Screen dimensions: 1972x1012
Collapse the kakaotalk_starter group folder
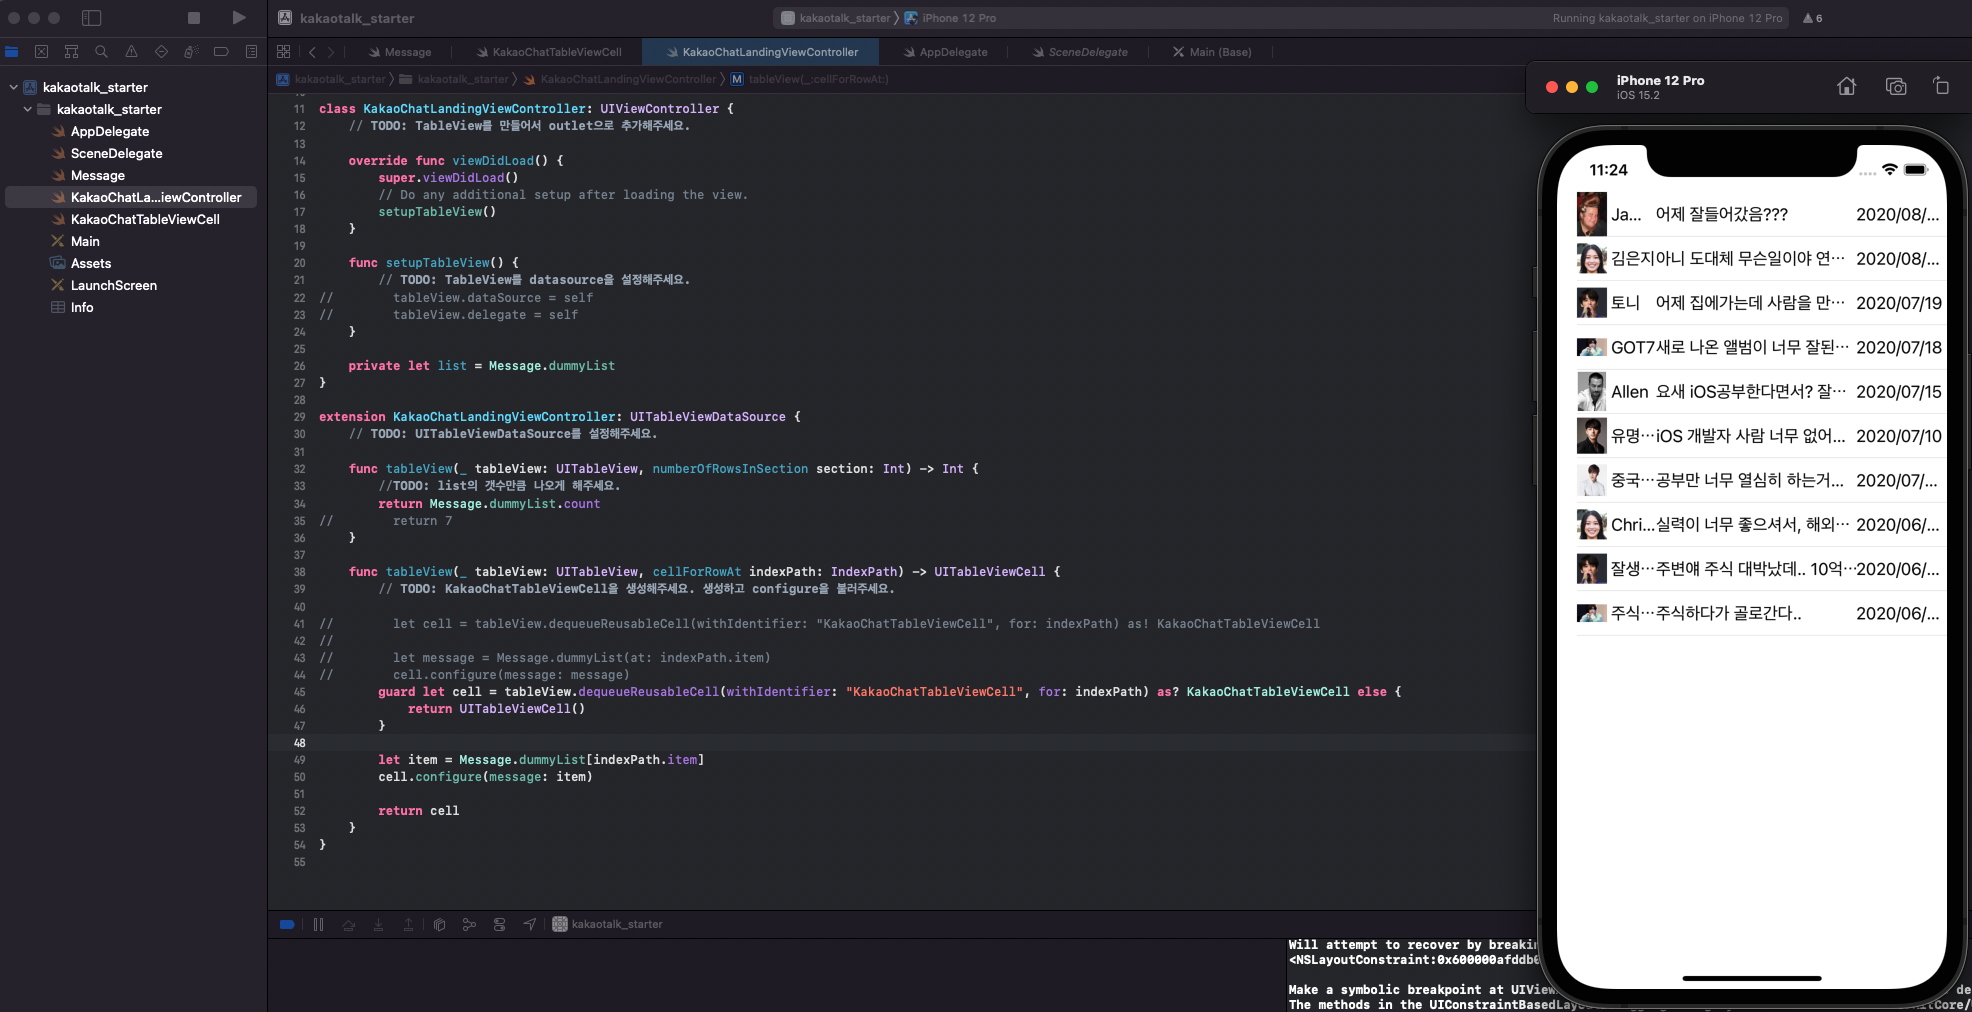pyautogui.click(x=28, y=109)
